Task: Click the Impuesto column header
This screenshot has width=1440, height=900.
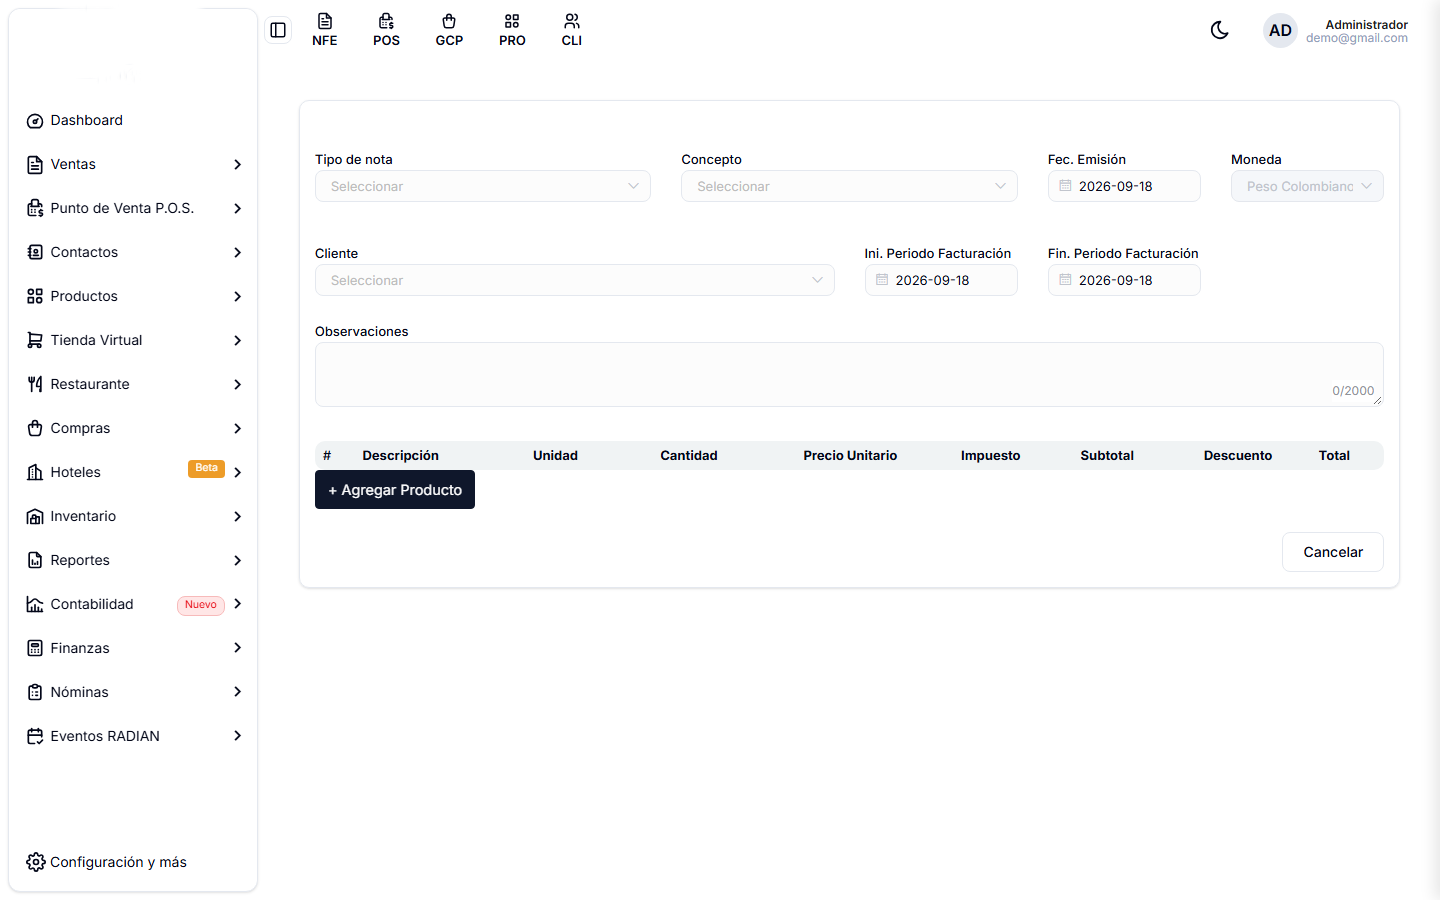Action: click(x=991, y=455)
